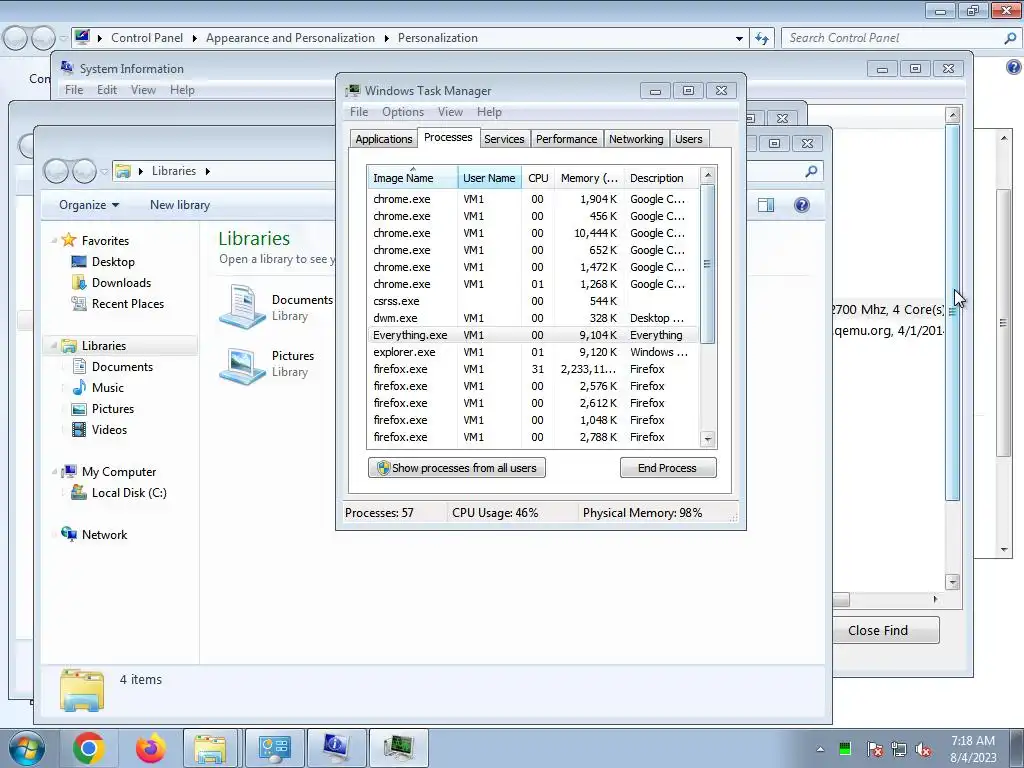Click End Process button
Screen dimensions: 1024x768
pyautogui.click(x=667, y=468)
